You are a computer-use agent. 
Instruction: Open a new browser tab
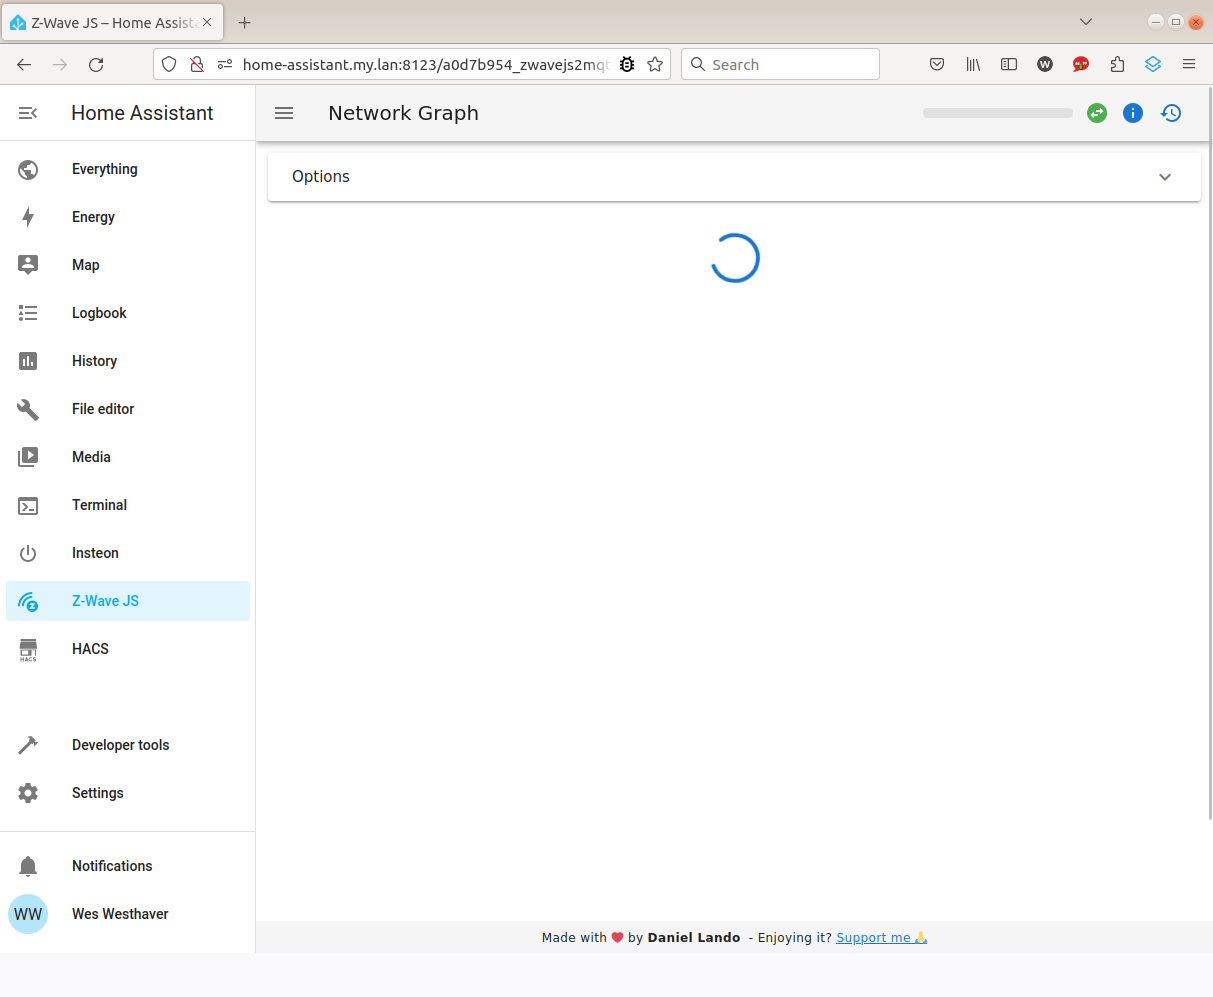245,22
